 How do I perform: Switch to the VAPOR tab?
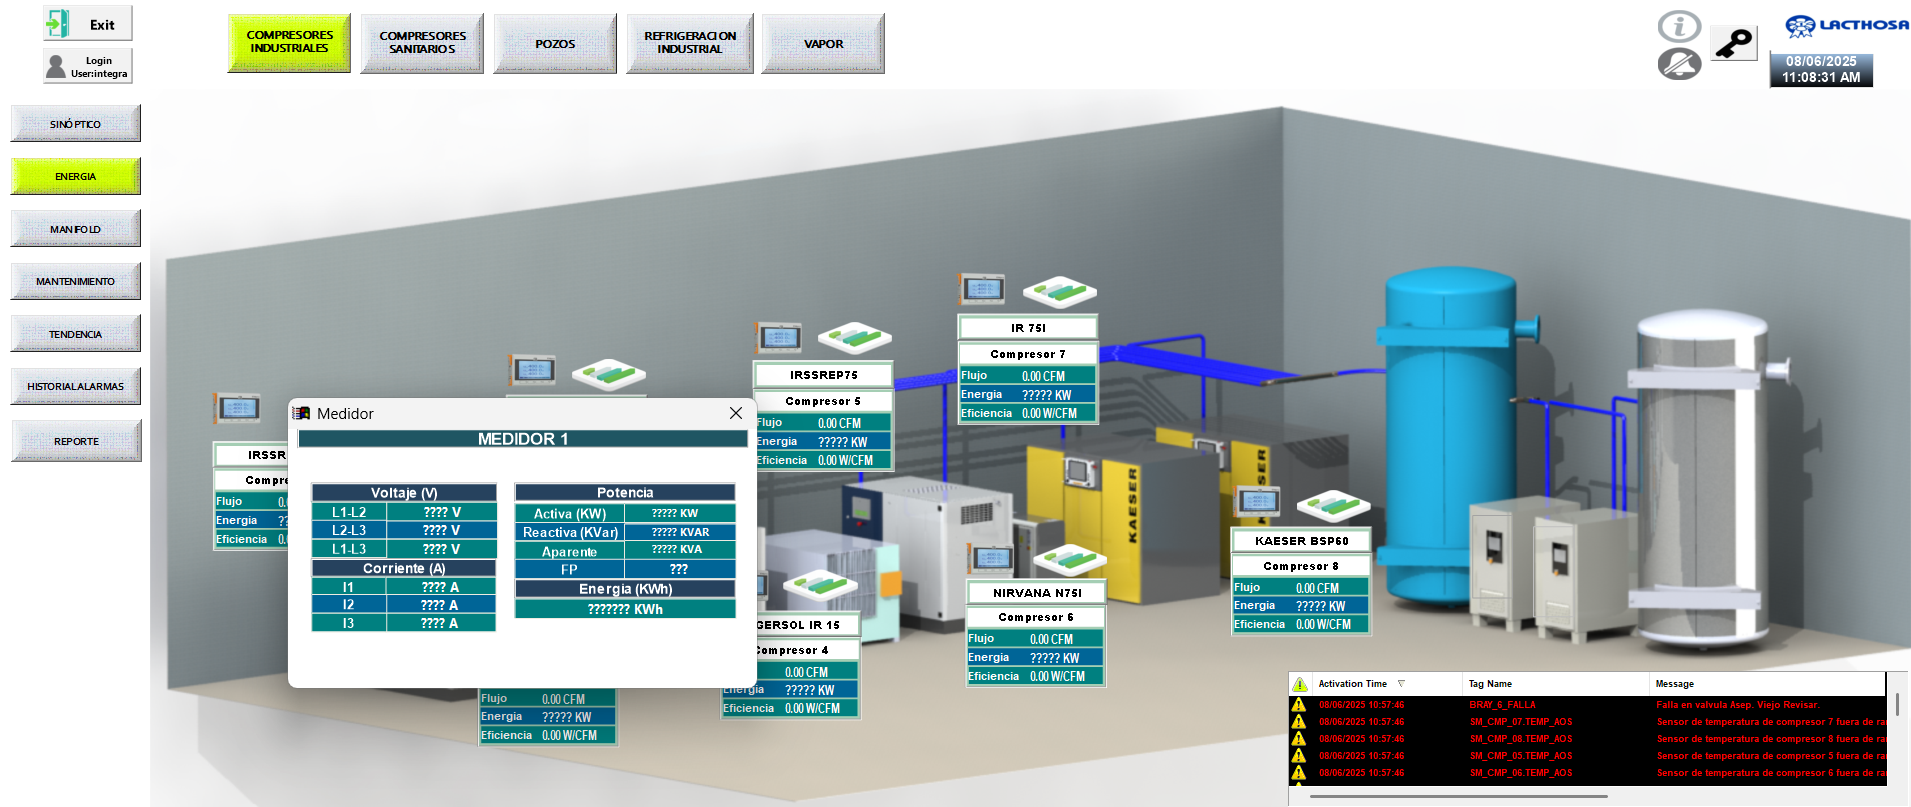pyautogui.click(x=823, y=43)
